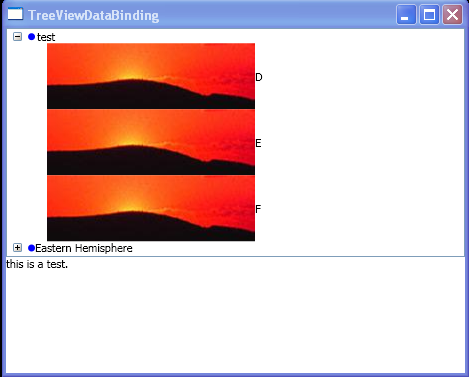Select the sunset image labeled D
Viewport: 469px width, 377px height.
click(151, 76)
